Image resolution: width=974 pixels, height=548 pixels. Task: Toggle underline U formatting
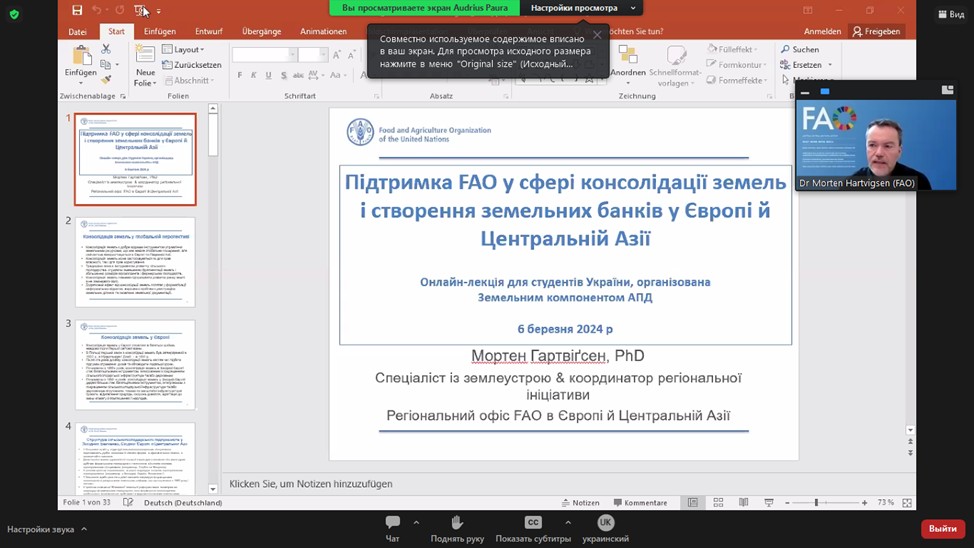pos(268,75)
